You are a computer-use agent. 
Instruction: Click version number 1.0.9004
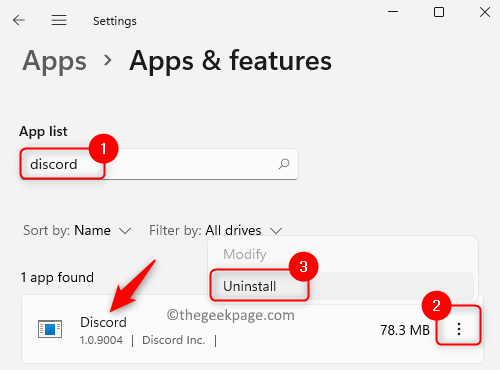[101, 340]
